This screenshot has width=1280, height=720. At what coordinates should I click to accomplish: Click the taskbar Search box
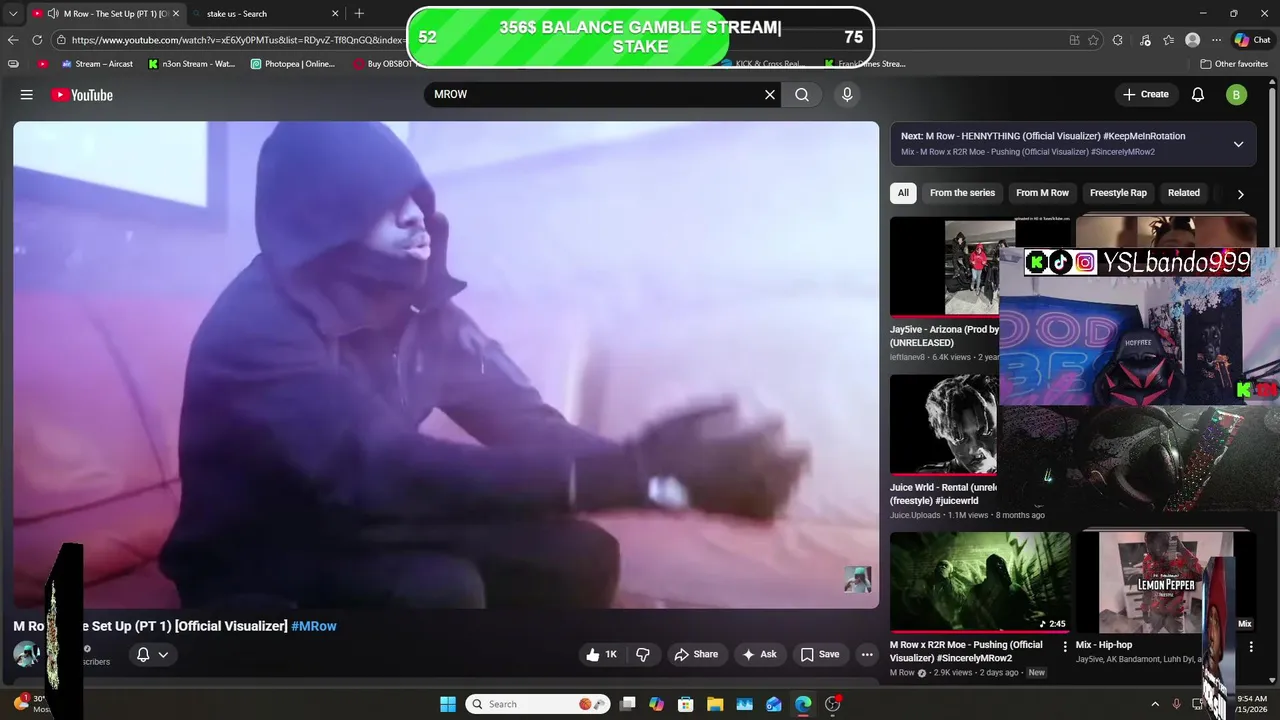click(540, 704)
